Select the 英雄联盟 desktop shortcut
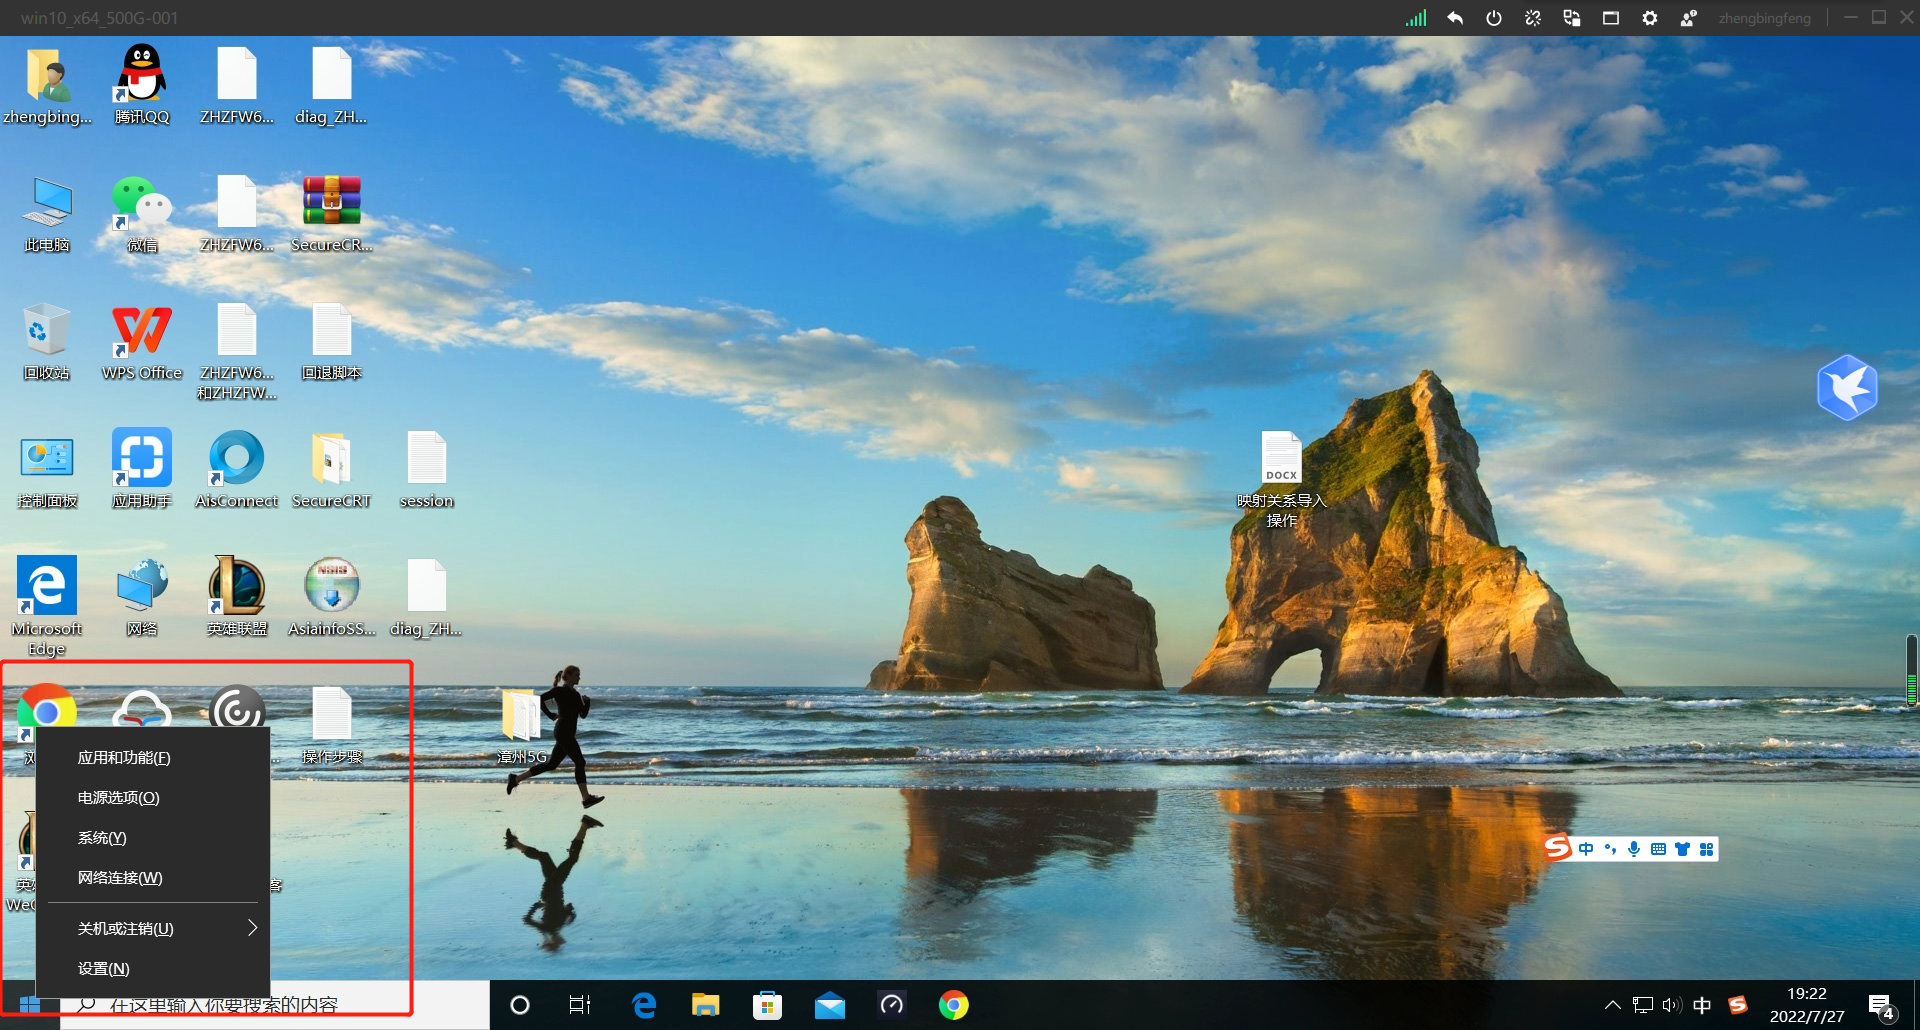The height and width of the screenshot is (1030, 1920). (x=237, y=596)
